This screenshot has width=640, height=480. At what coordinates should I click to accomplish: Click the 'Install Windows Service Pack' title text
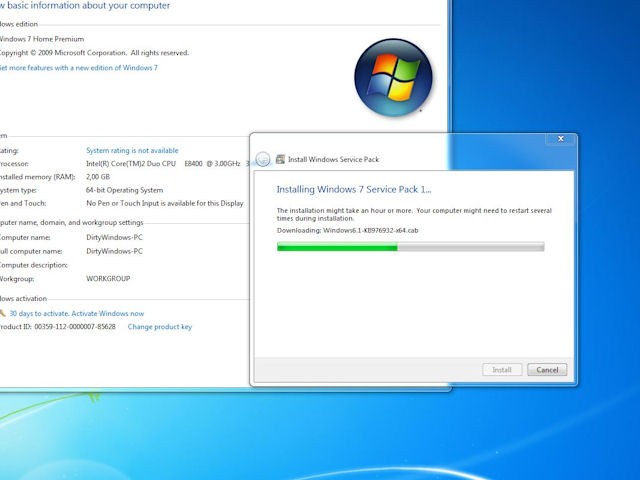click(333, 159)
